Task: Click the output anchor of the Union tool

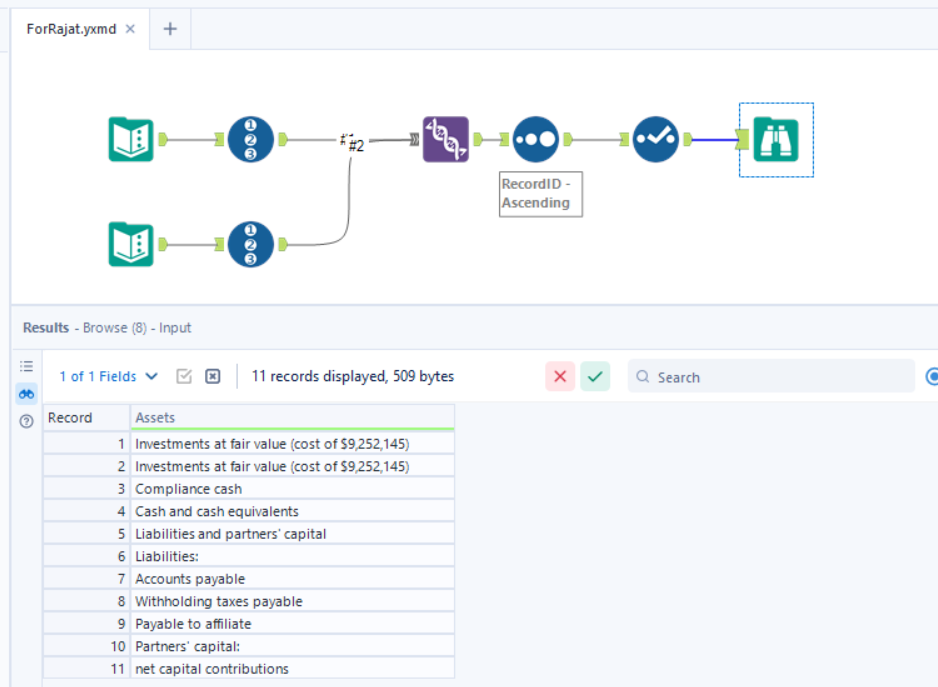Action: [477, 139]
